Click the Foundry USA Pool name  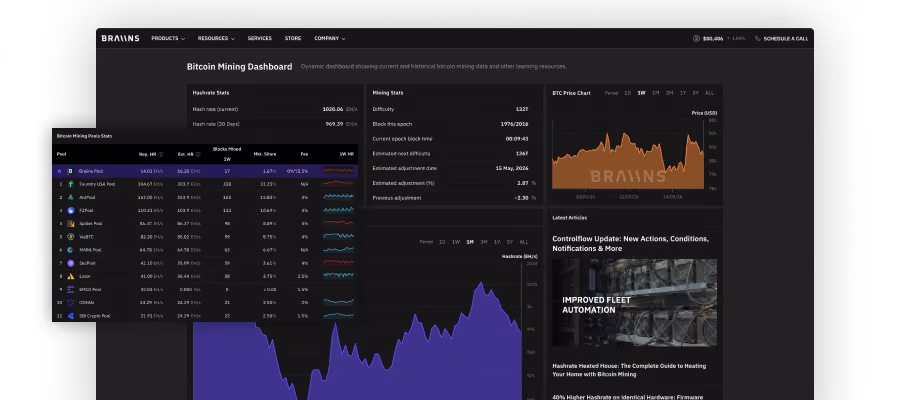tap(97, 184)
